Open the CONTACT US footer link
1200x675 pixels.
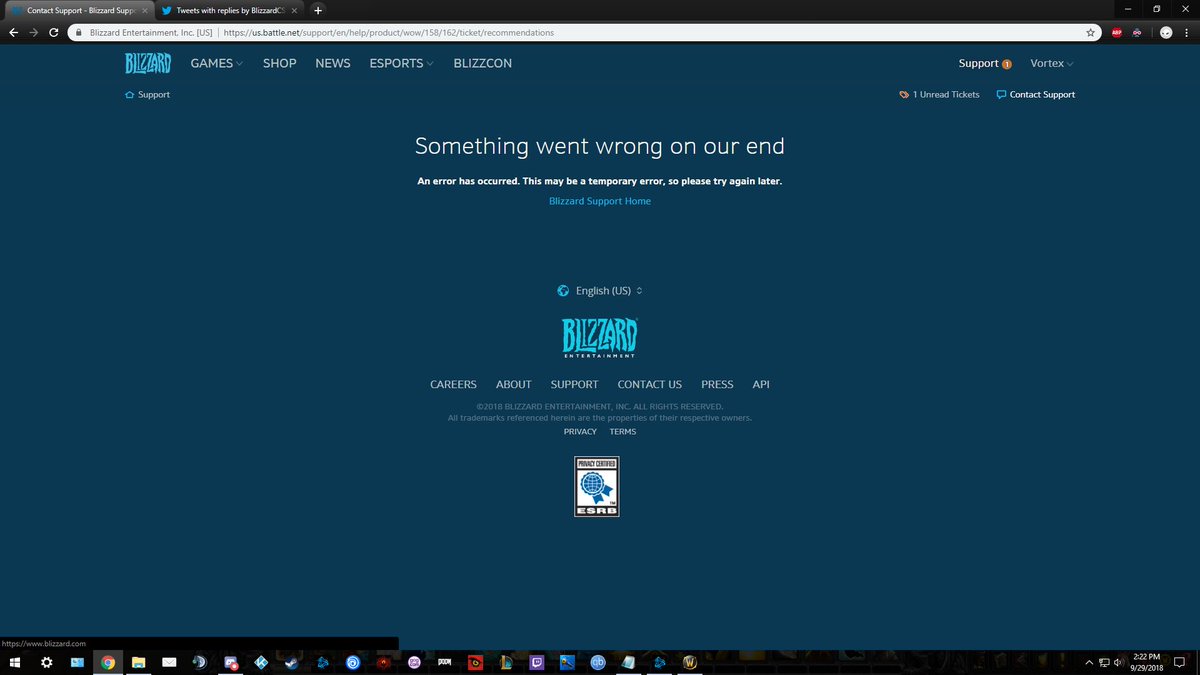(650, 385)
